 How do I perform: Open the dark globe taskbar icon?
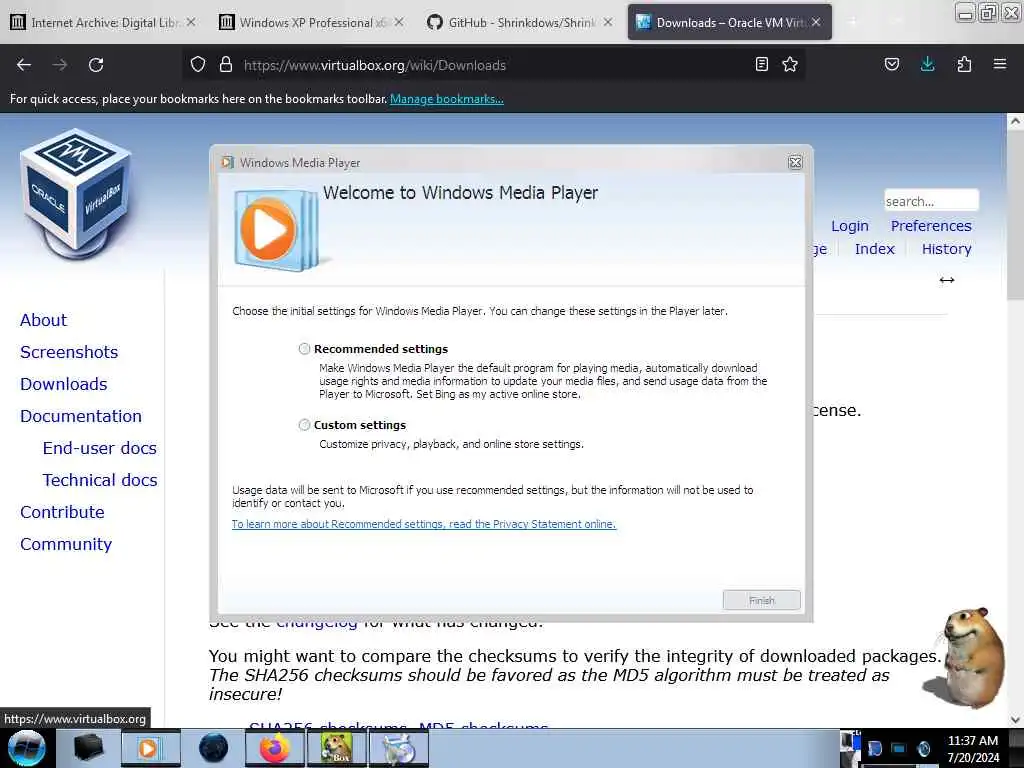pyautogui.click(x=213, y=748)
